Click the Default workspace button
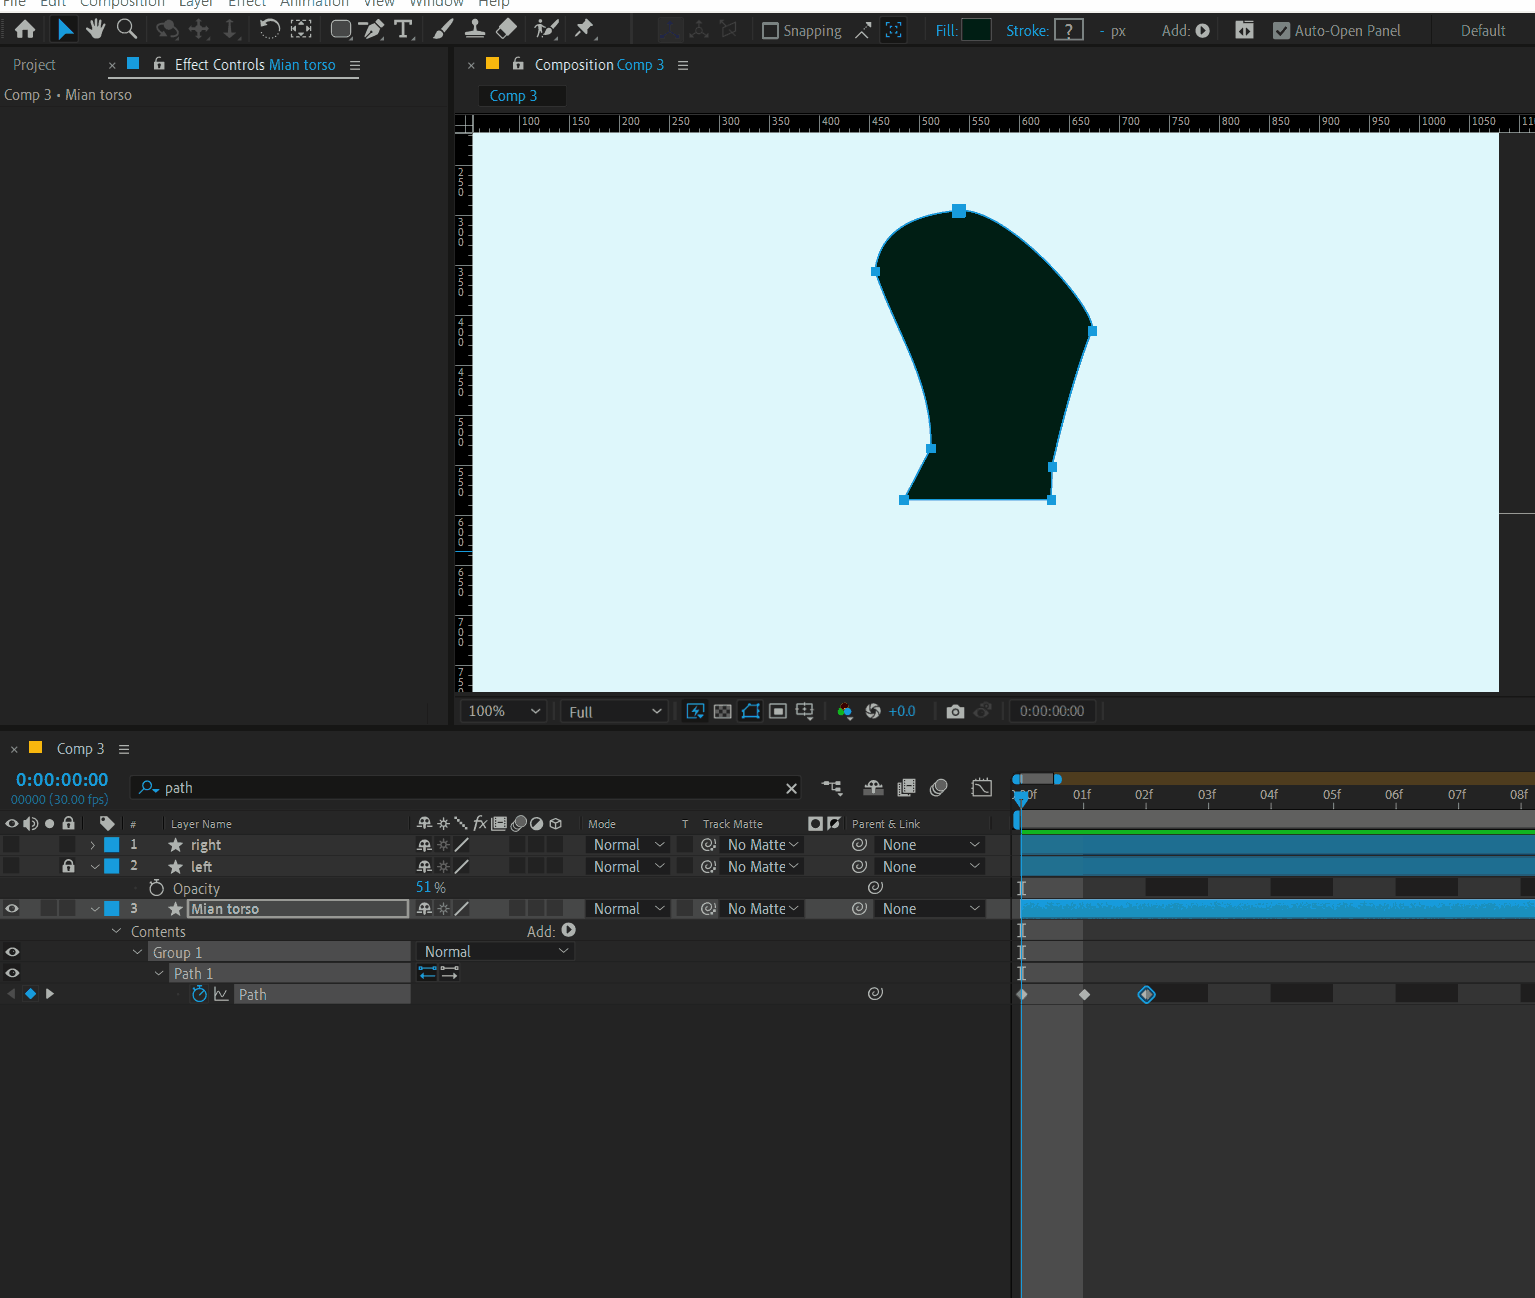Screen dimensions: 1535x1298 (1483, 30)
